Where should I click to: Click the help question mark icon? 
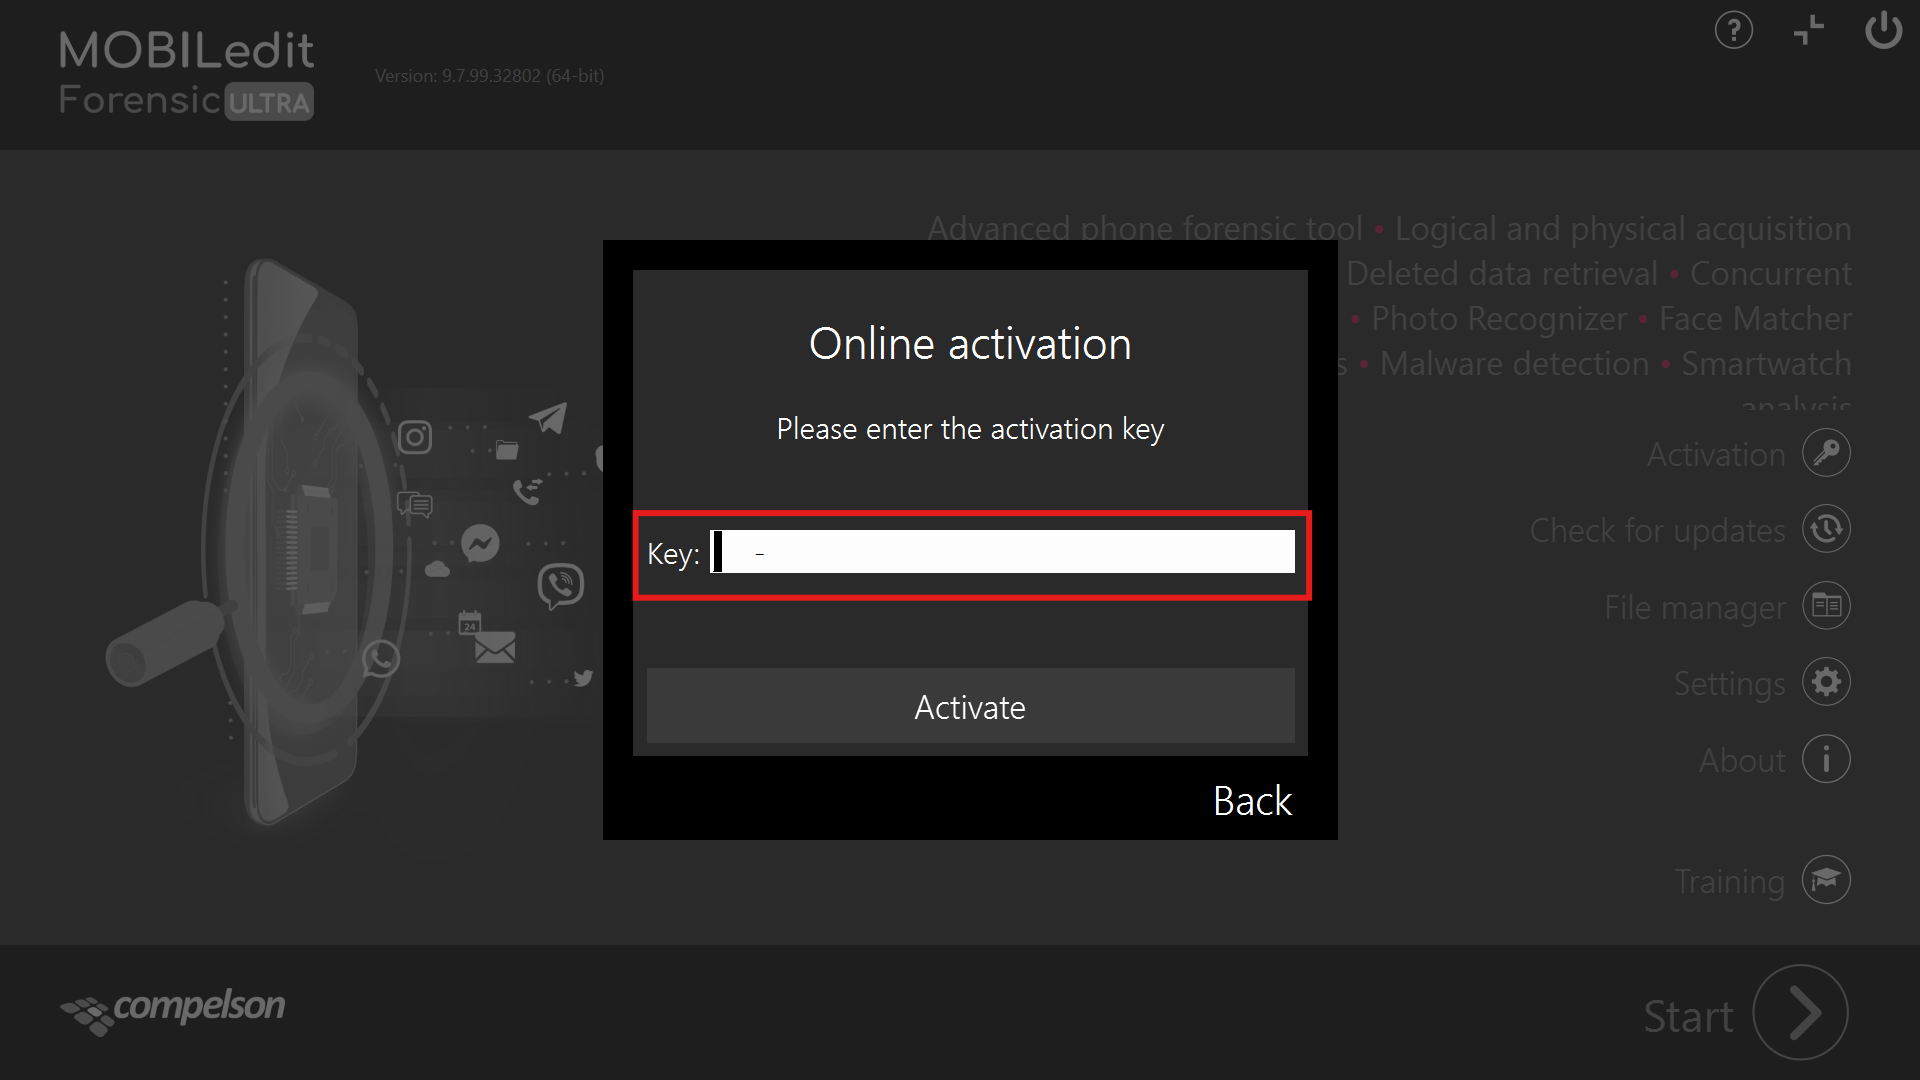click(1733, 30)
